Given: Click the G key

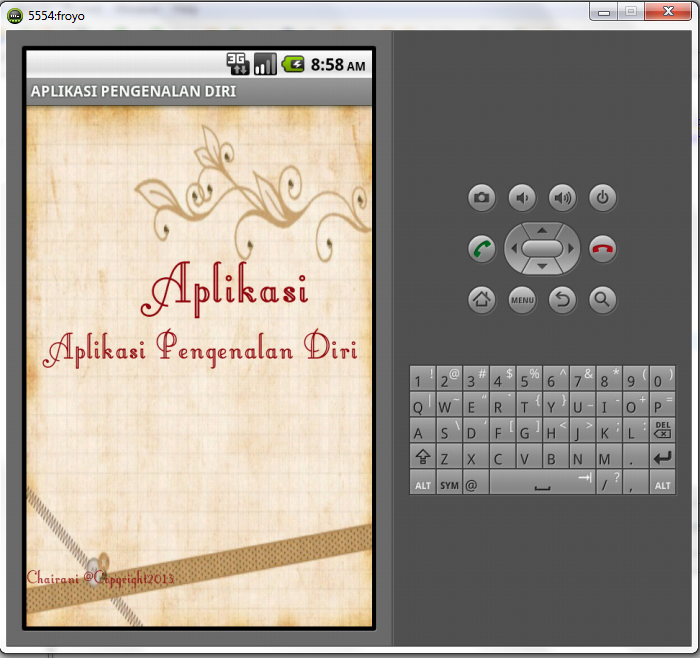Looking at the screenshot, I should click(x=529, y=430).
